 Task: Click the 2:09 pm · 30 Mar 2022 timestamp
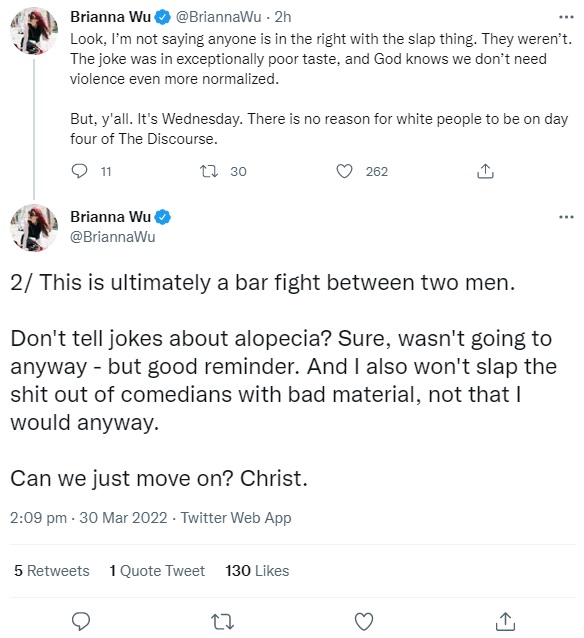coord(89,518)
